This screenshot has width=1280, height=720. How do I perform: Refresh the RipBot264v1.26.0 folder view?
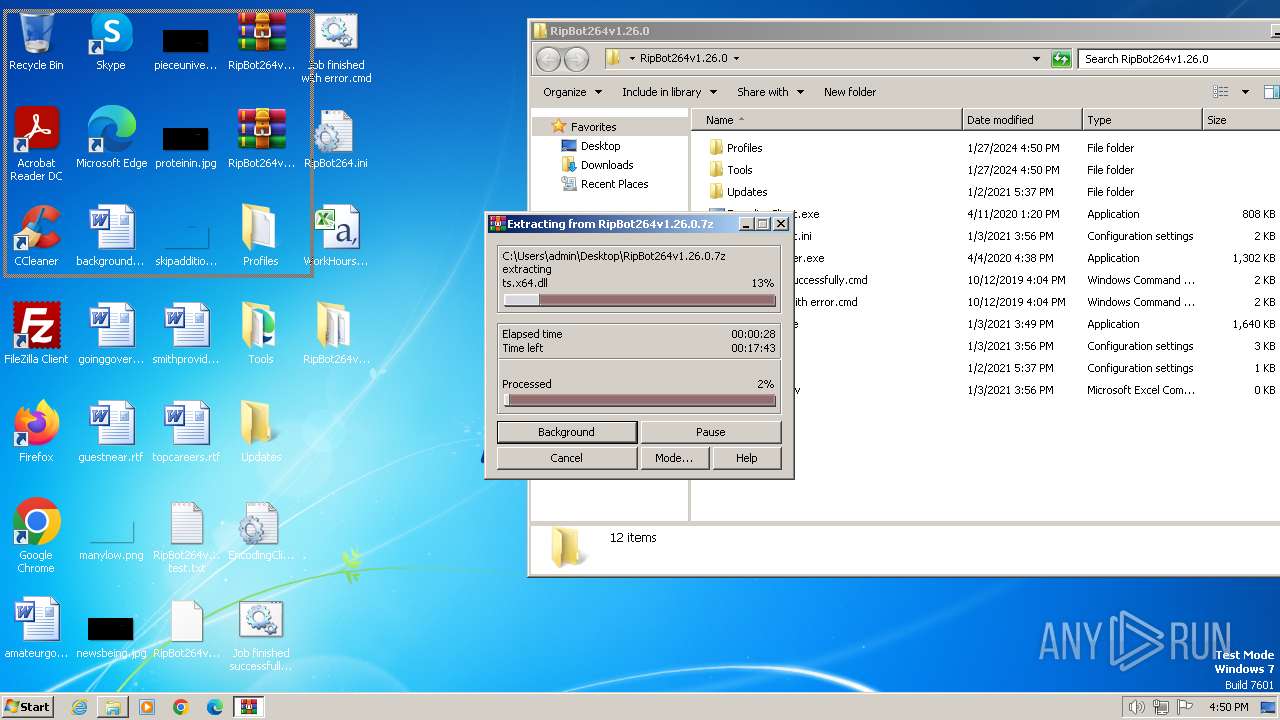(x=1061, y=59)
